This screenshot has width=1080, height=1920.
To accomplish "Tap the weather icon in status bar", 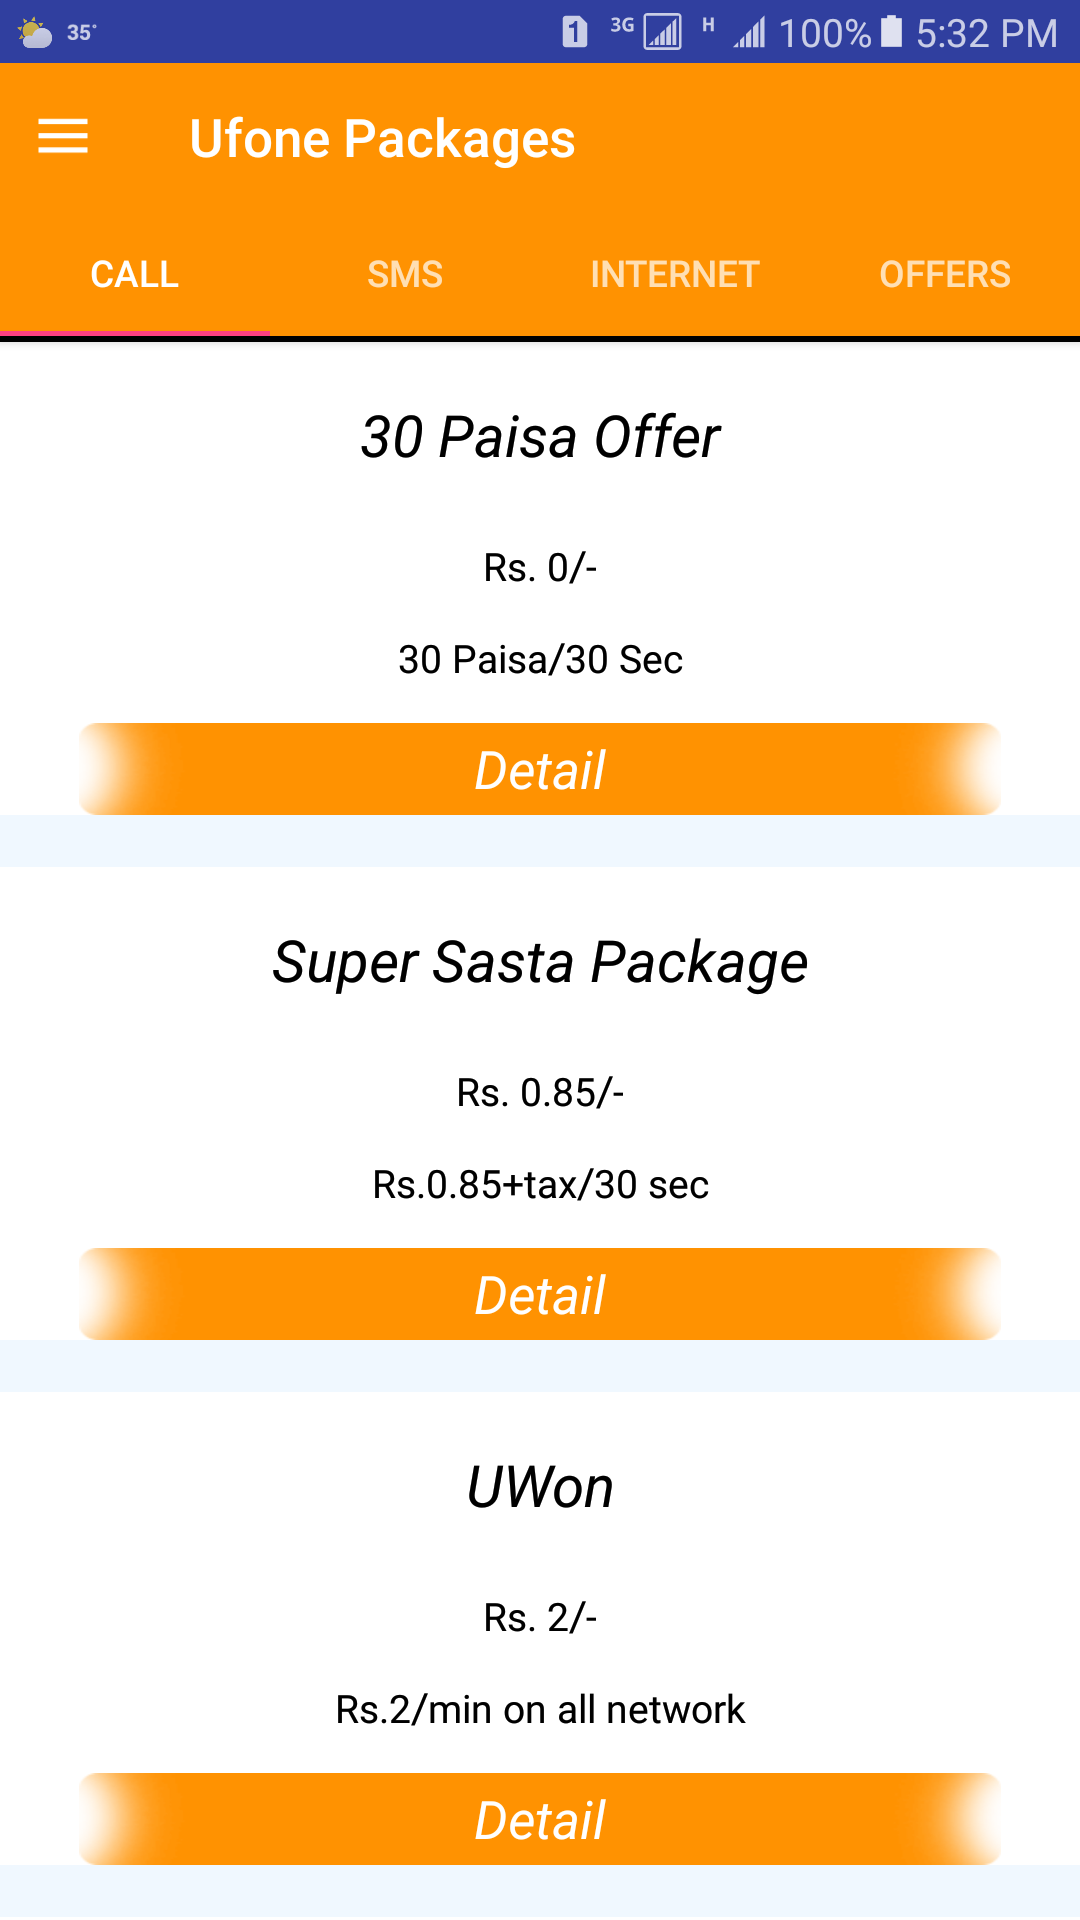I will 35,33.
